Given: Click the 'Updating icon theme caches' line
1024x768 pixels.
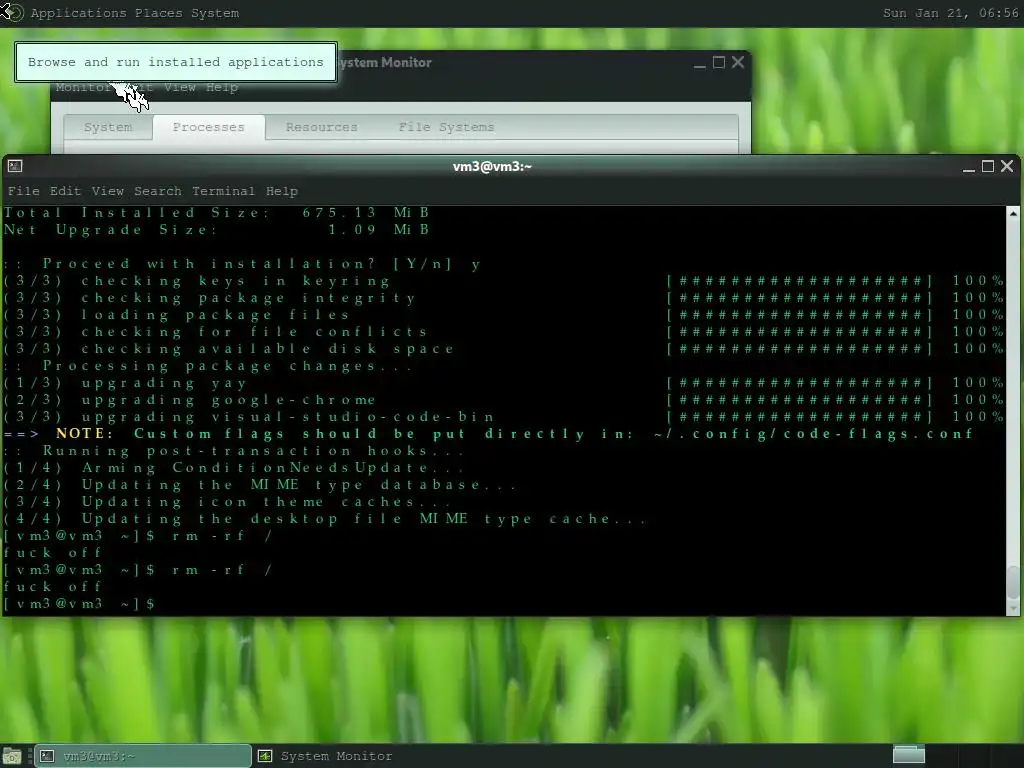Looking at the screenshot, I should (x=227, y=502).
